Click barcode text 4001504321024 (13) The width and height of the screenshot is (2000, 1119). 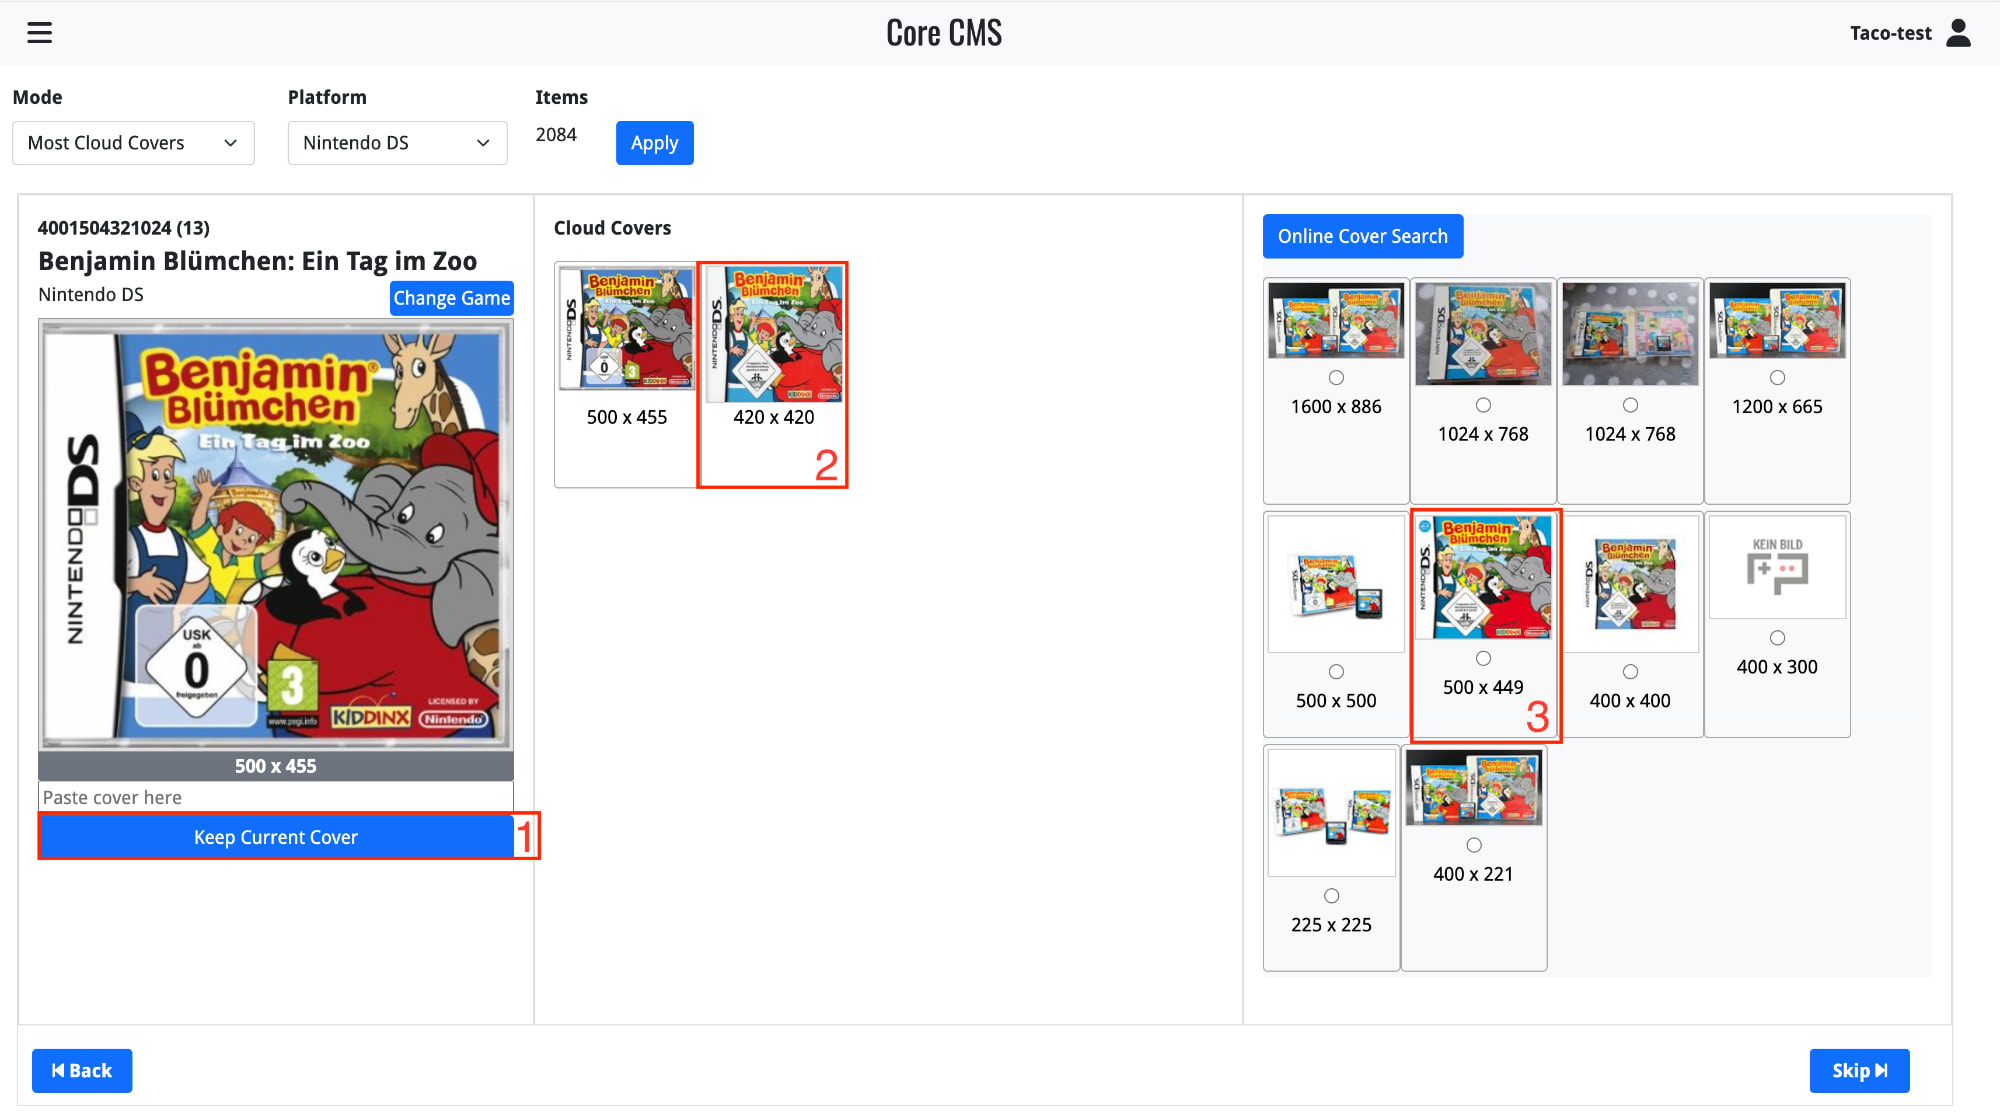[x=124, y=228]
